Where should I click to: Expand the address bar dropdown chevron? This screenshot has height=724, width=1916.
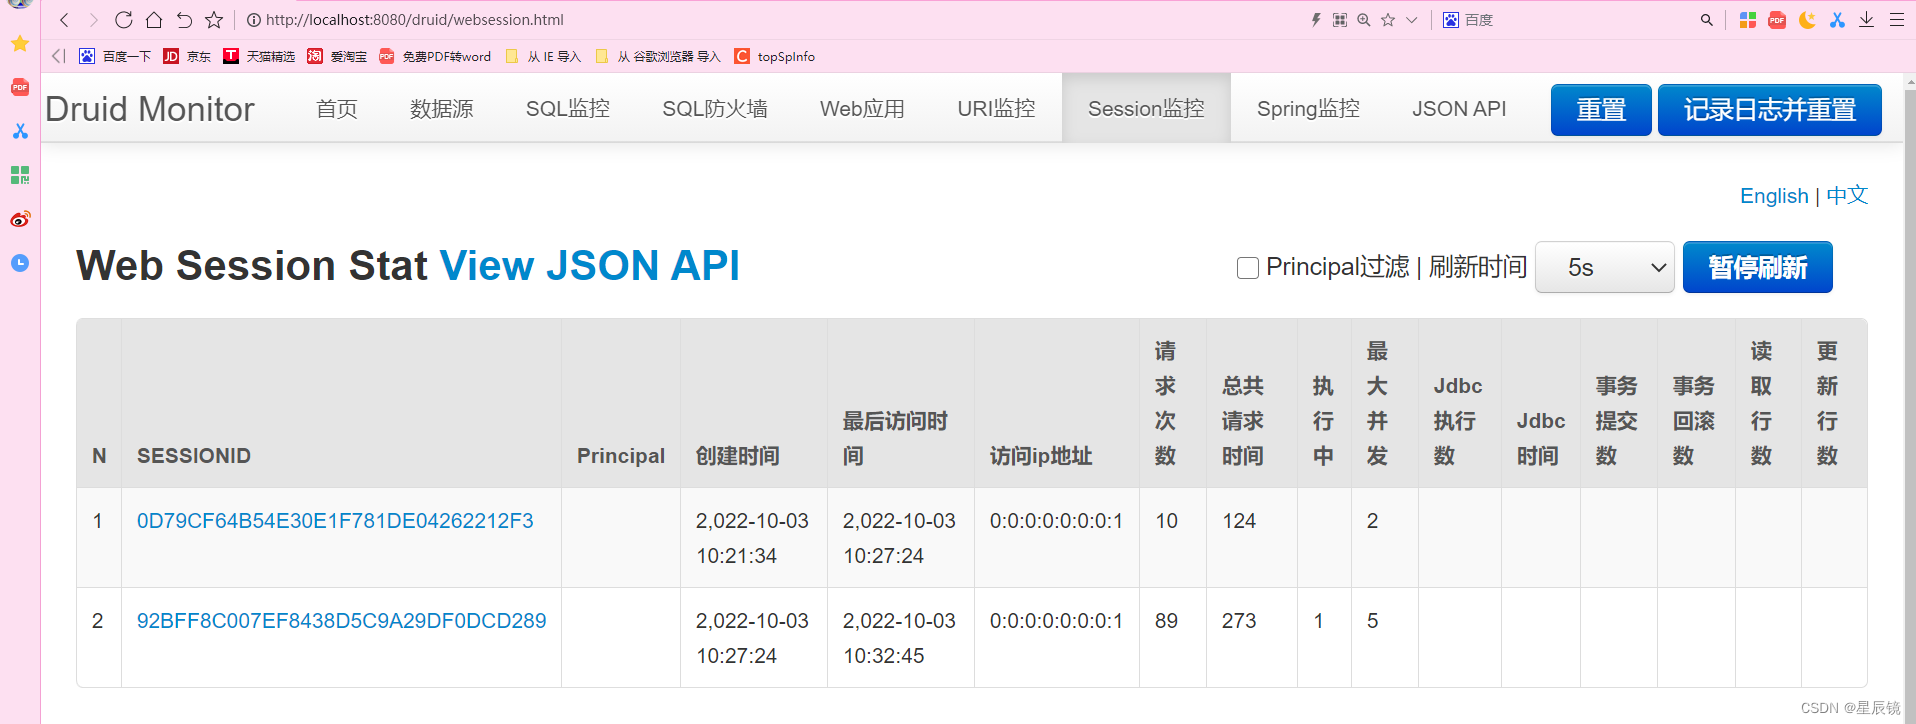[x=1412, y=20]
